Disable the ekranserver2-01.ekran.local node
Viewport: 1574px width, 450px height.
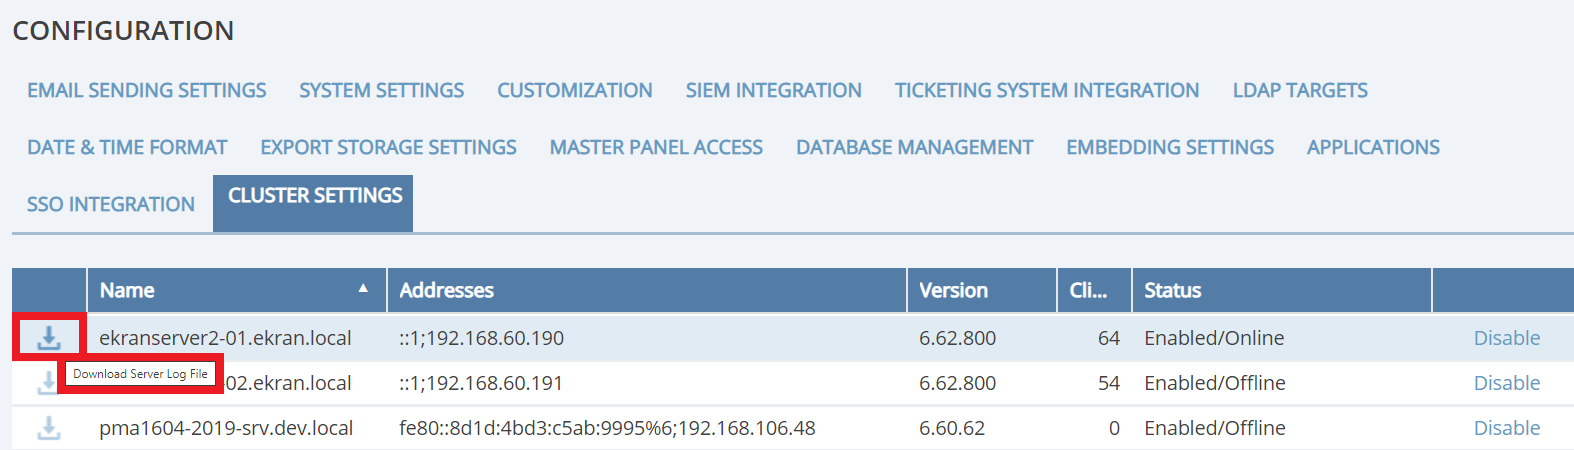click(x=1506, y=338)
